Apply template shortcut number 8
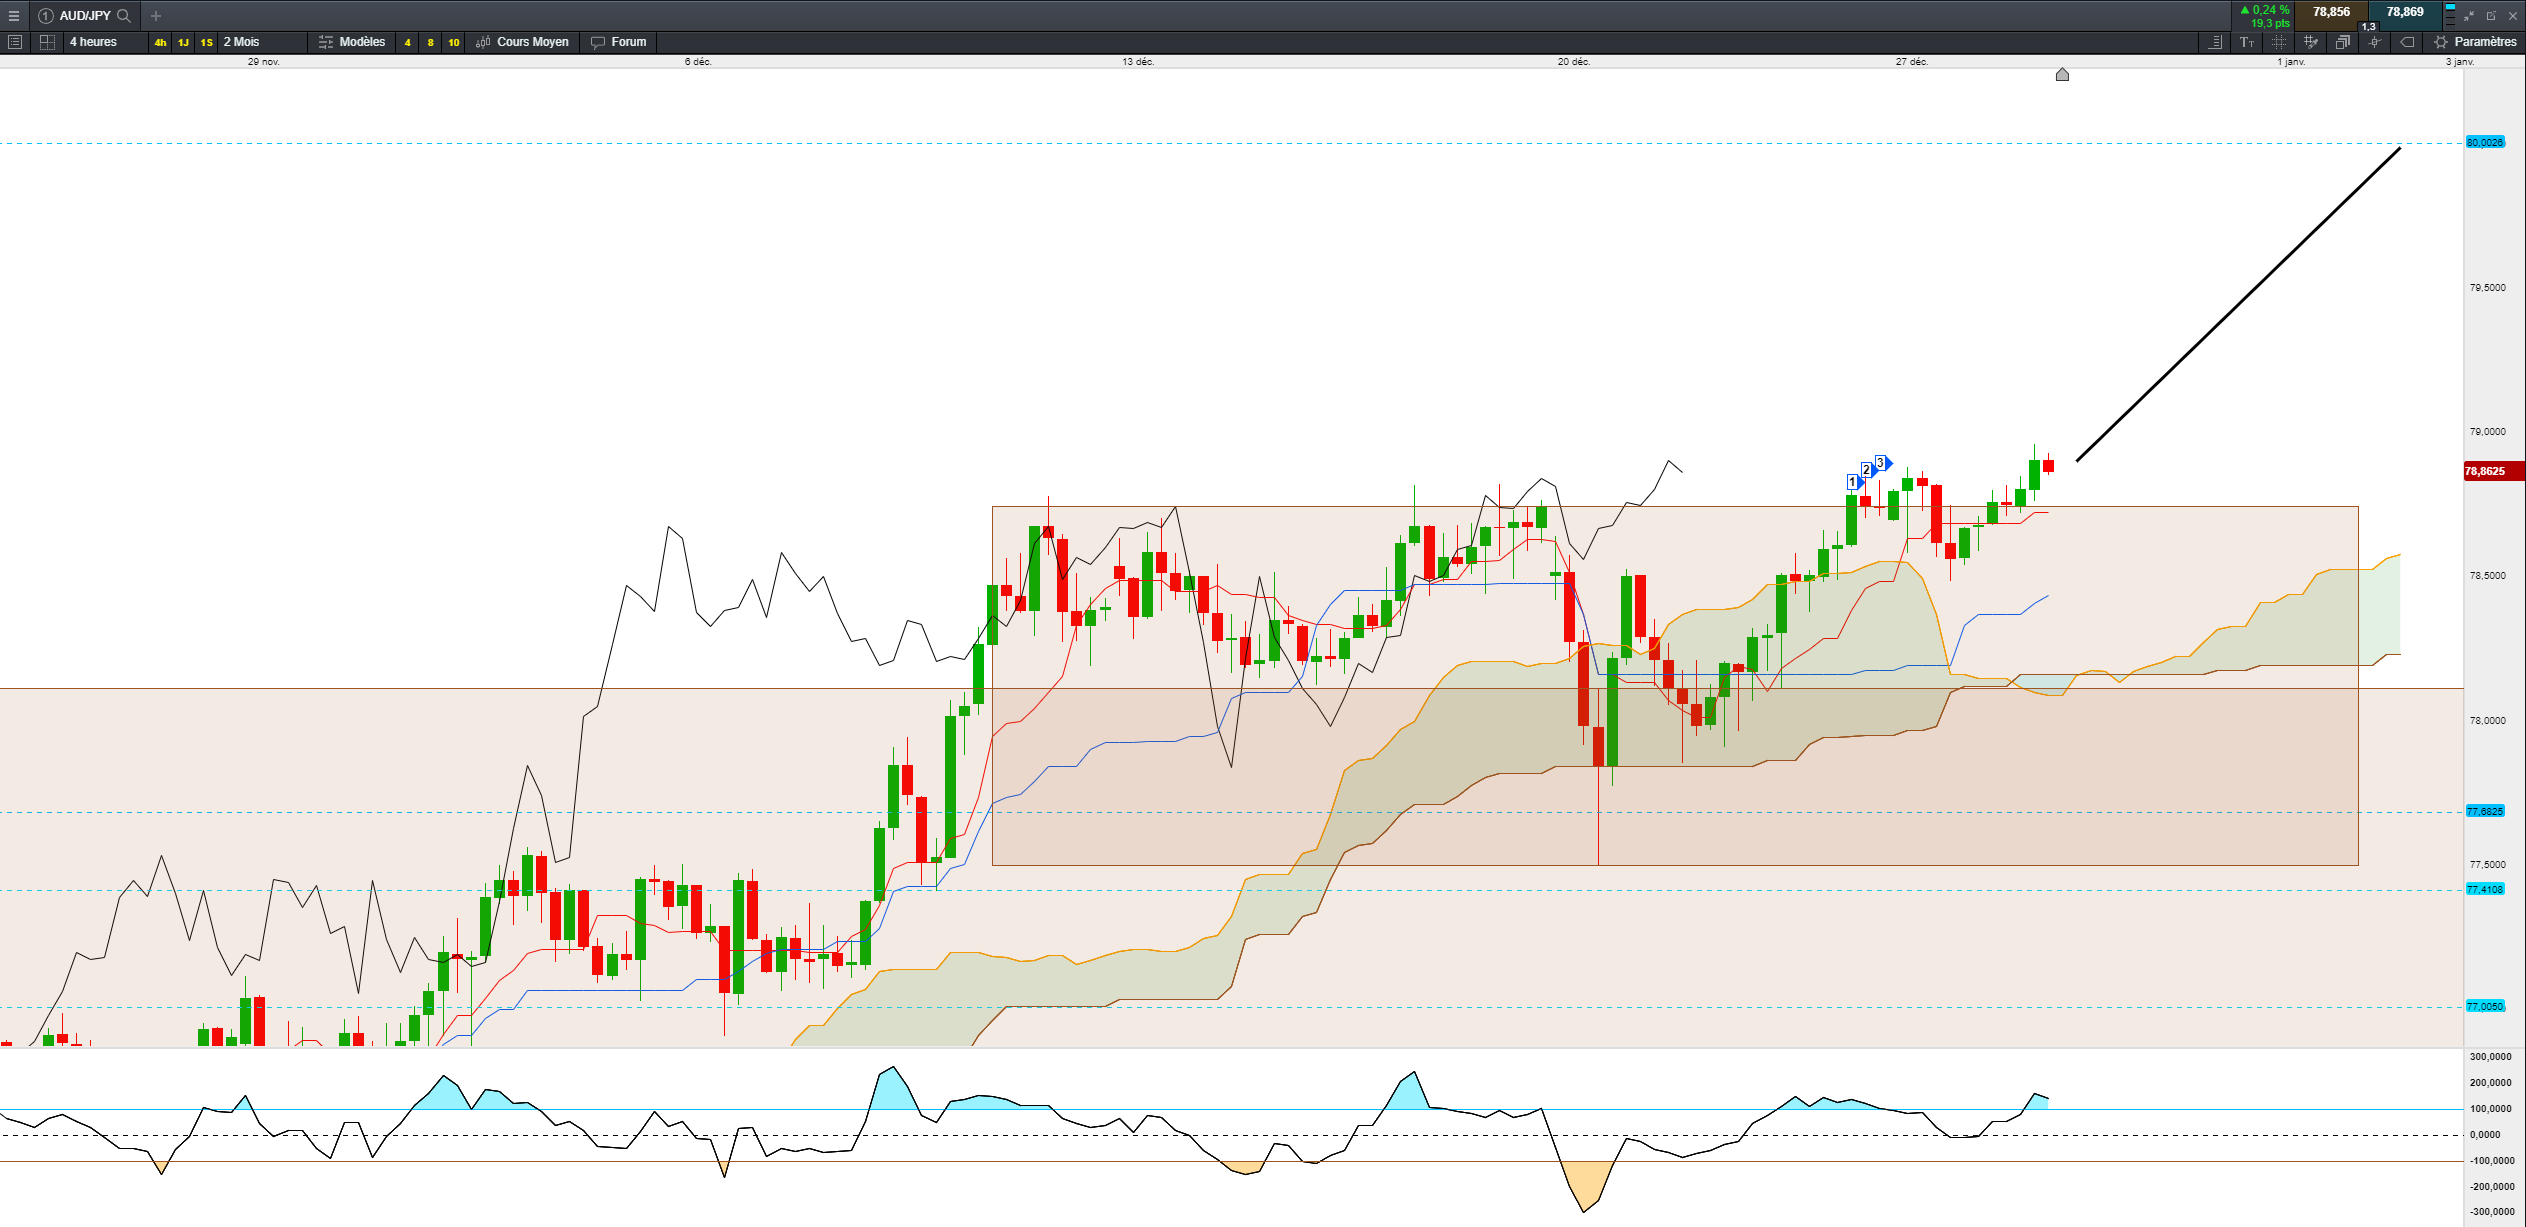 click(x=430, y=42)
